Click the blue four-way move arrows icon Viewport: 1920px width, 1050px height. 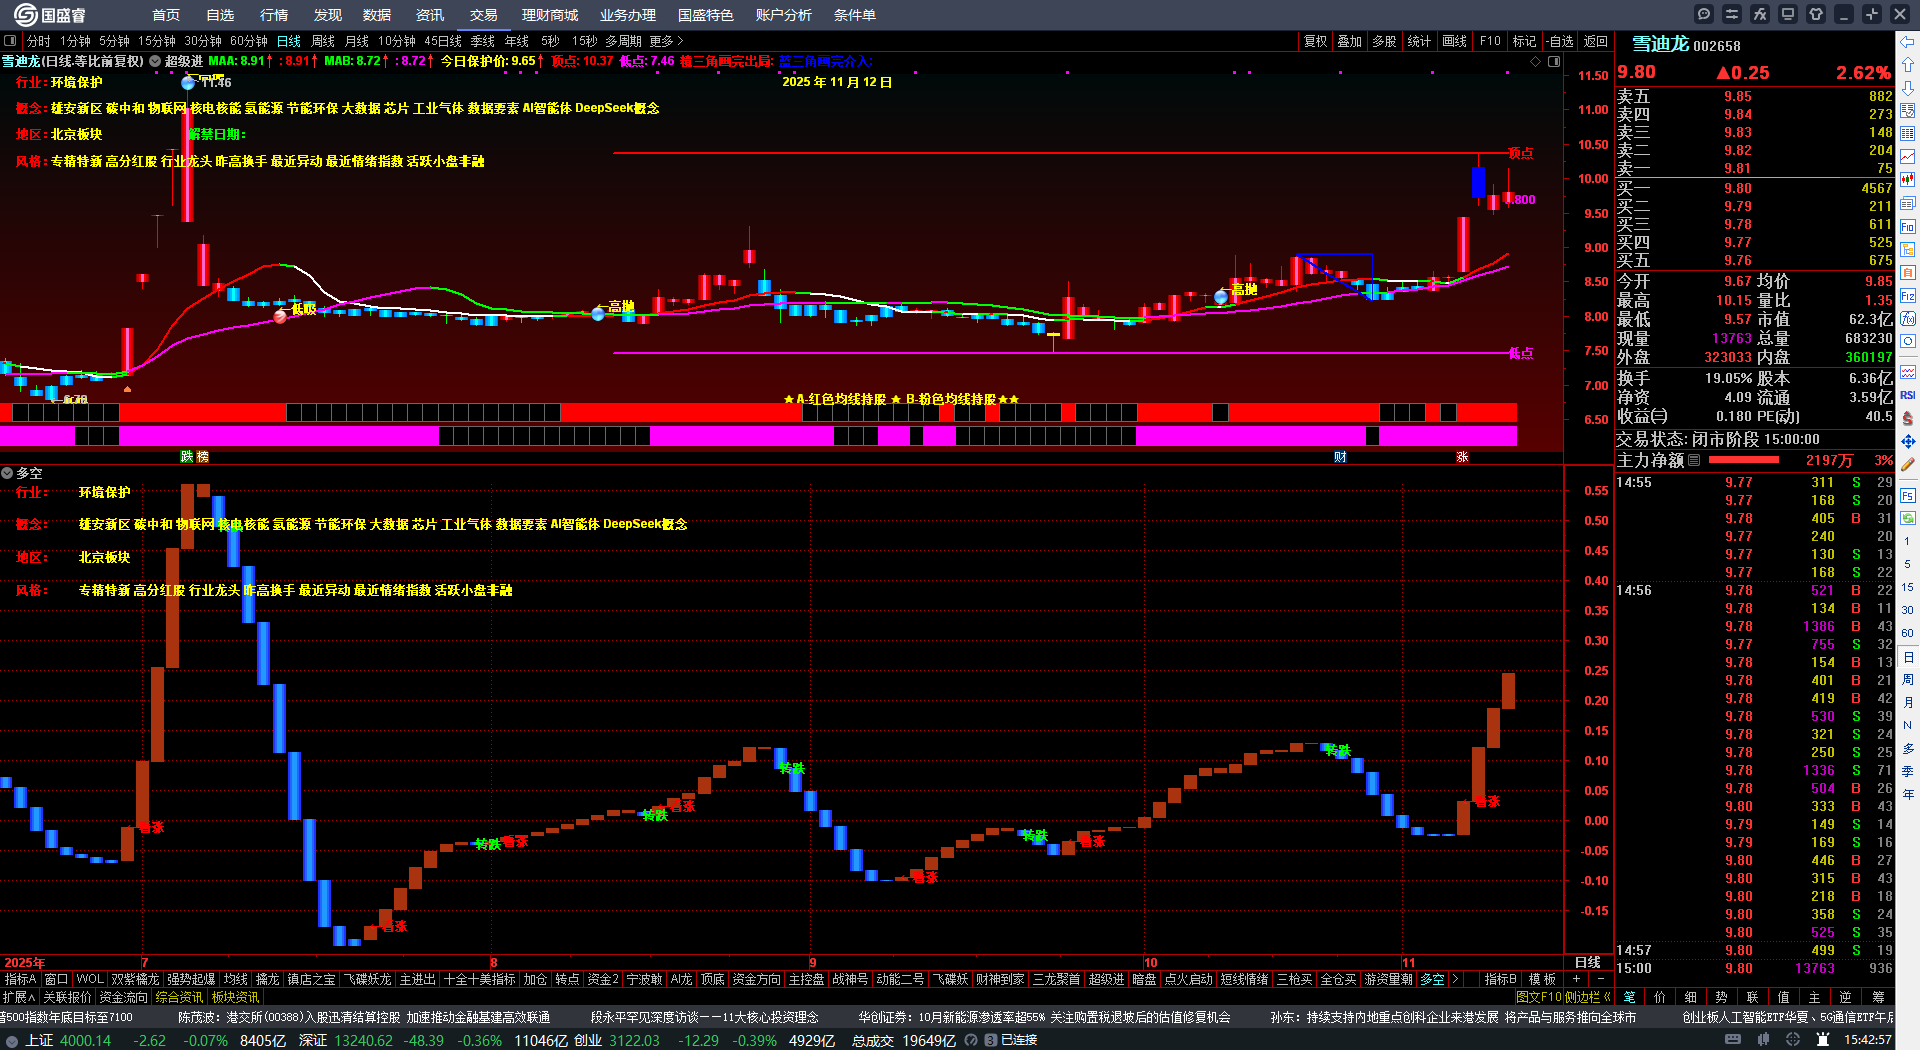[1908, 441]
